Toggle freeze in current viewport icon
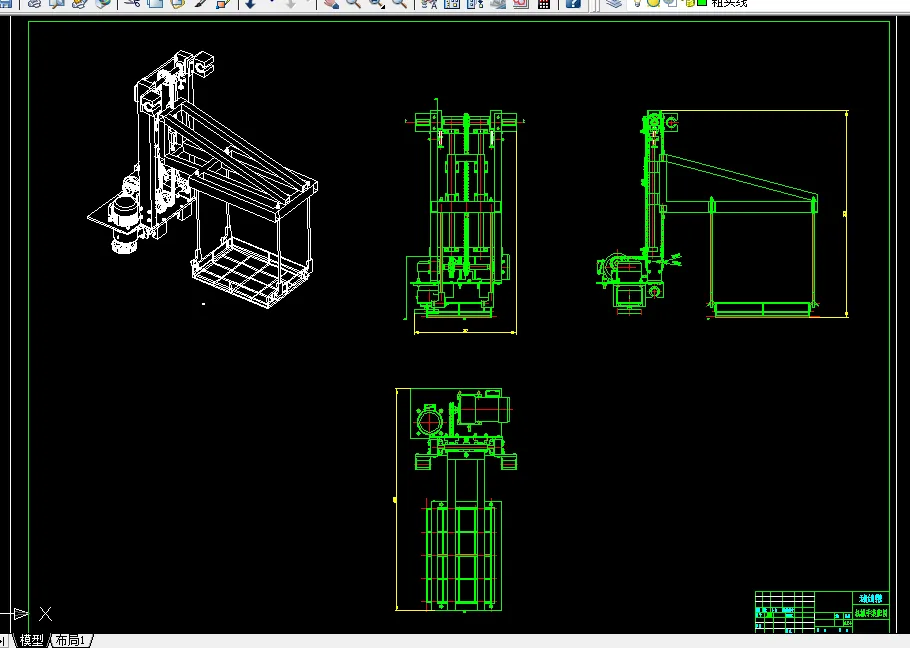910x648 pixels. pos(670,2)
